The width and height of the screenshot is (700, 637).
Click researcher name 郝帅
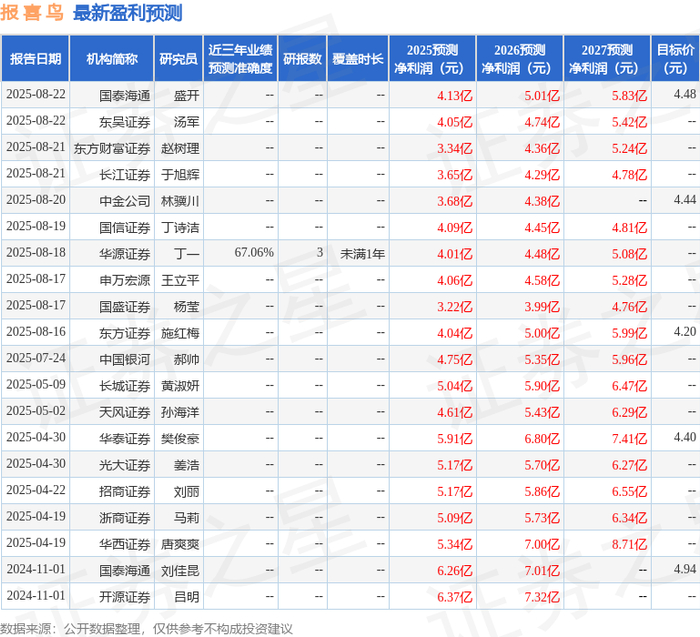tap(187, 359)
